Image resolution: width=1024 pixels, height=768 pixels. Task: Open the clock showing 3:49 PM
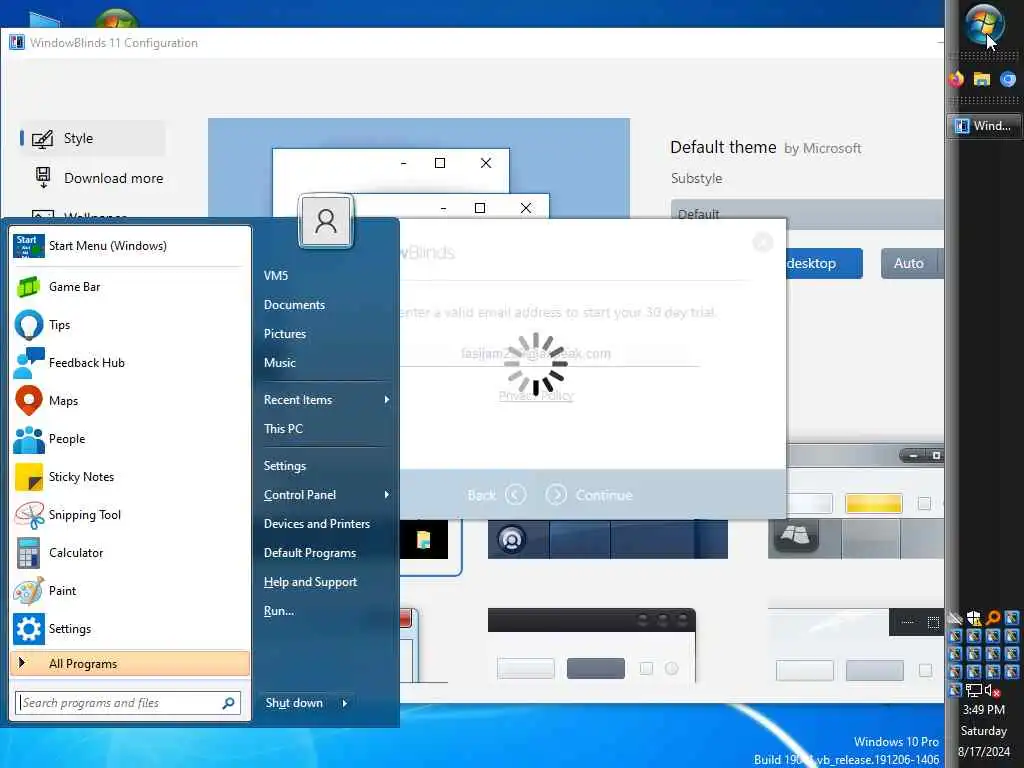(984, 710)
